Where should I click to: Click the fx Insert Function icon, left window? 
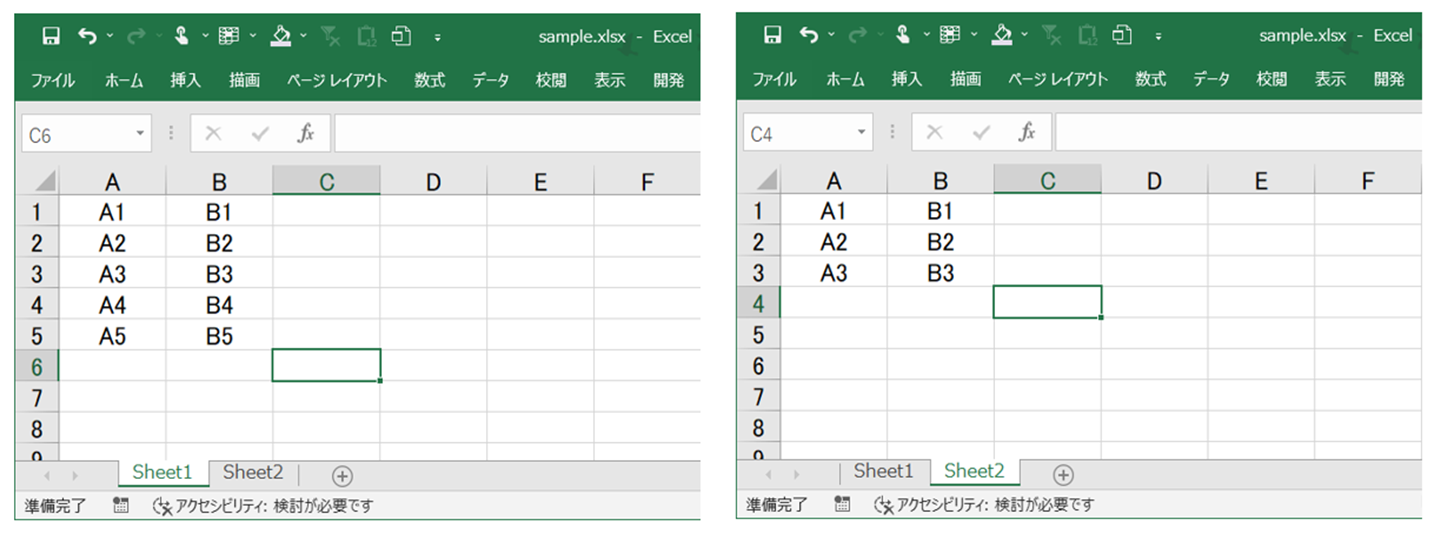tap(306, 133)
